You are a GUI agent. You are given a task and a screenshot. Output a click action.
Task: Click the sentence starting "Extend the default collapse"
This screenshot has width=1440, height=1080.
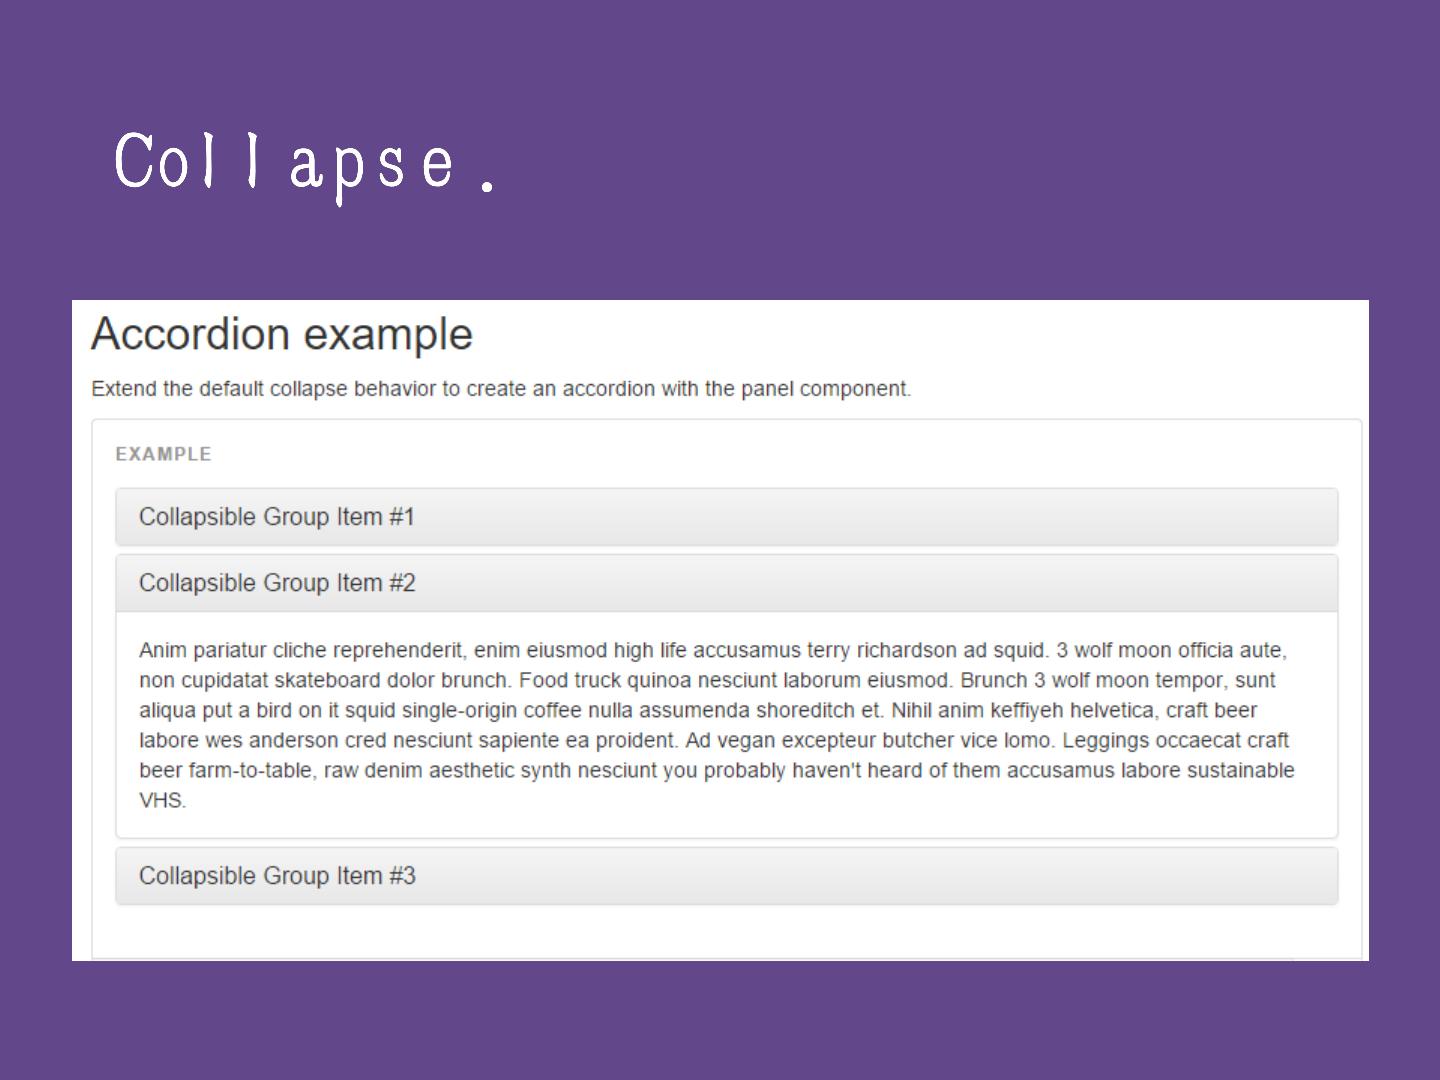pos(500,389)
